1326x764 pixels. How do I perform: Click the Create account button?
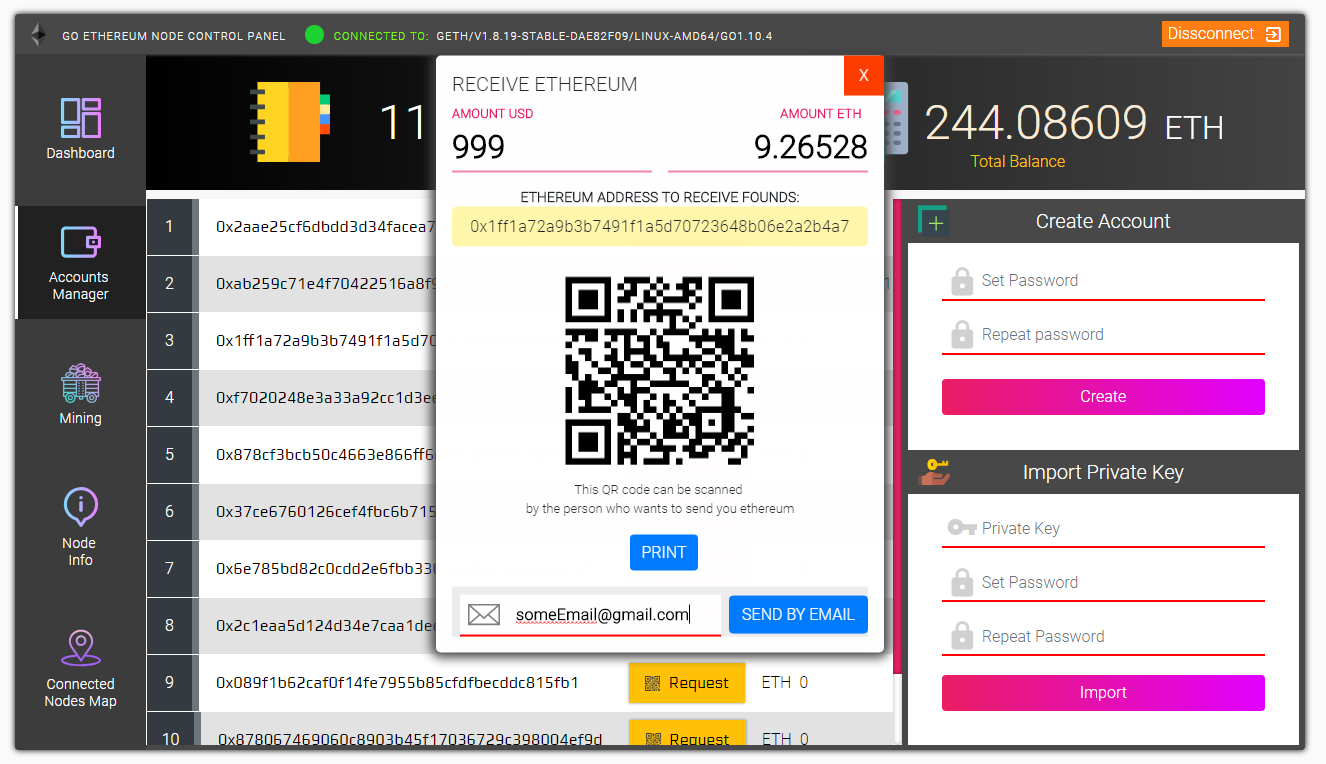point(1103,397)
